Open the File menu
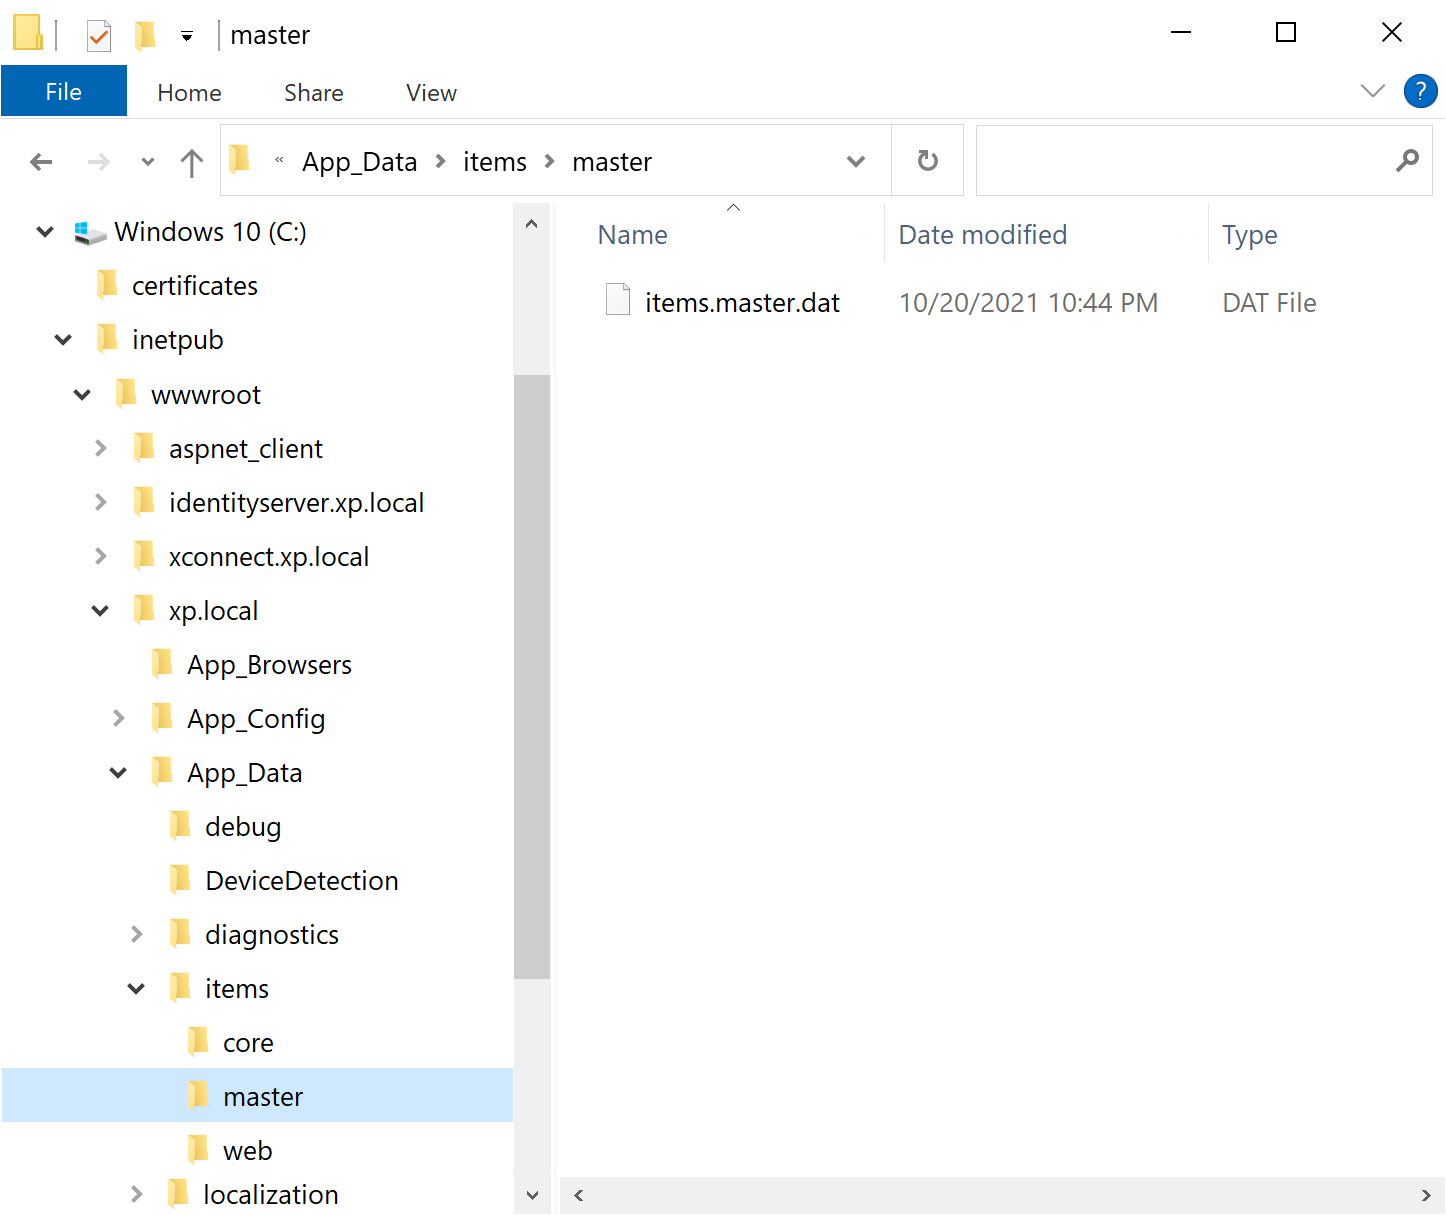Screen dimensions: 1446x1215 tap(64, 92)
